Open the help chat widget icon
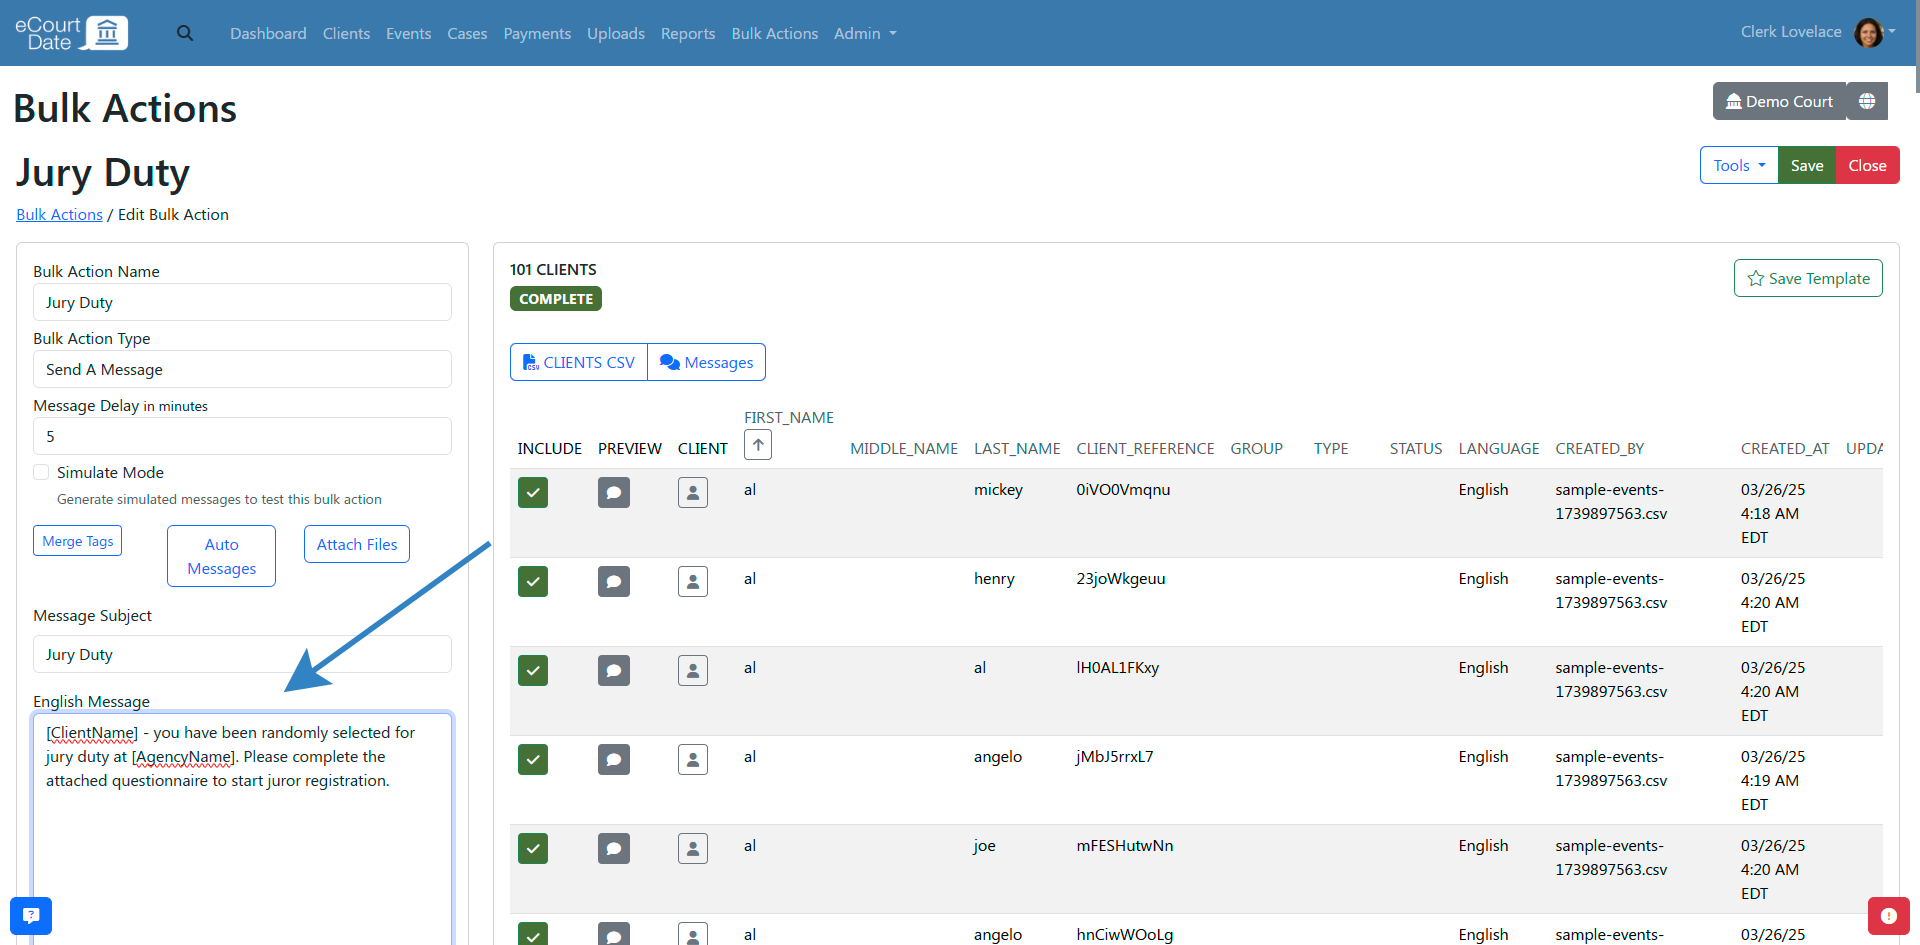1920x945 pixels. point(31,915)
